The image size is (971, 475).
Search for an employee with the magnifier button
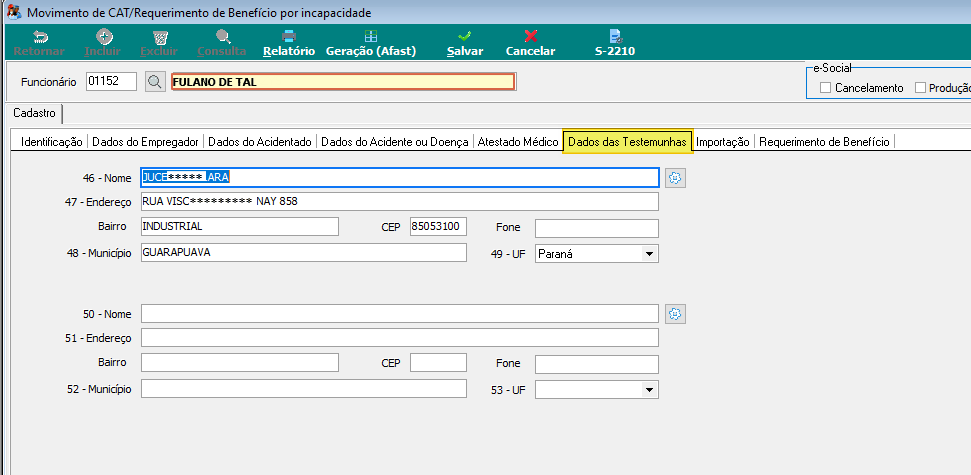tap(155, 81)
